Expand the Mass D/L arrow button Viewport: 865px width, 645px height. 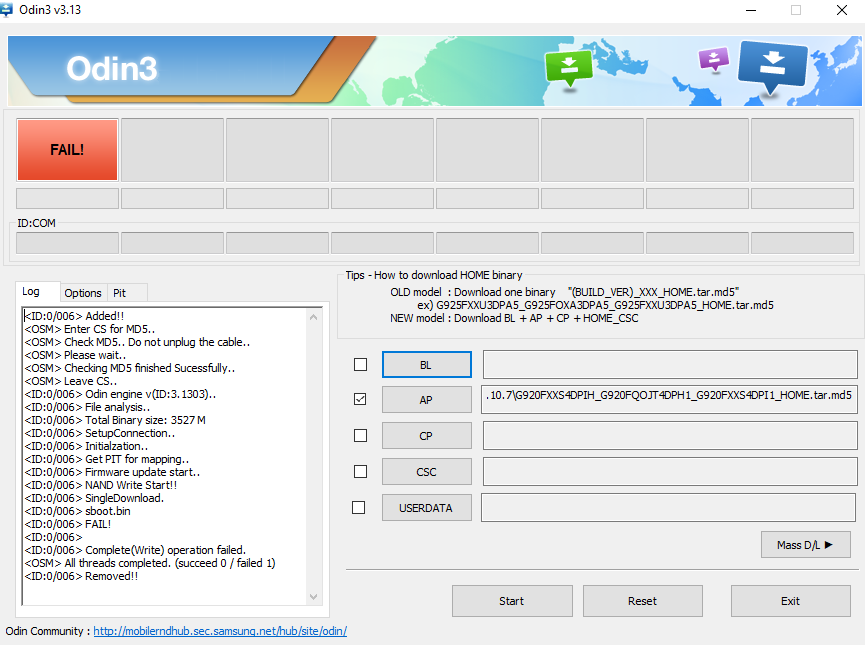(805, 545)
